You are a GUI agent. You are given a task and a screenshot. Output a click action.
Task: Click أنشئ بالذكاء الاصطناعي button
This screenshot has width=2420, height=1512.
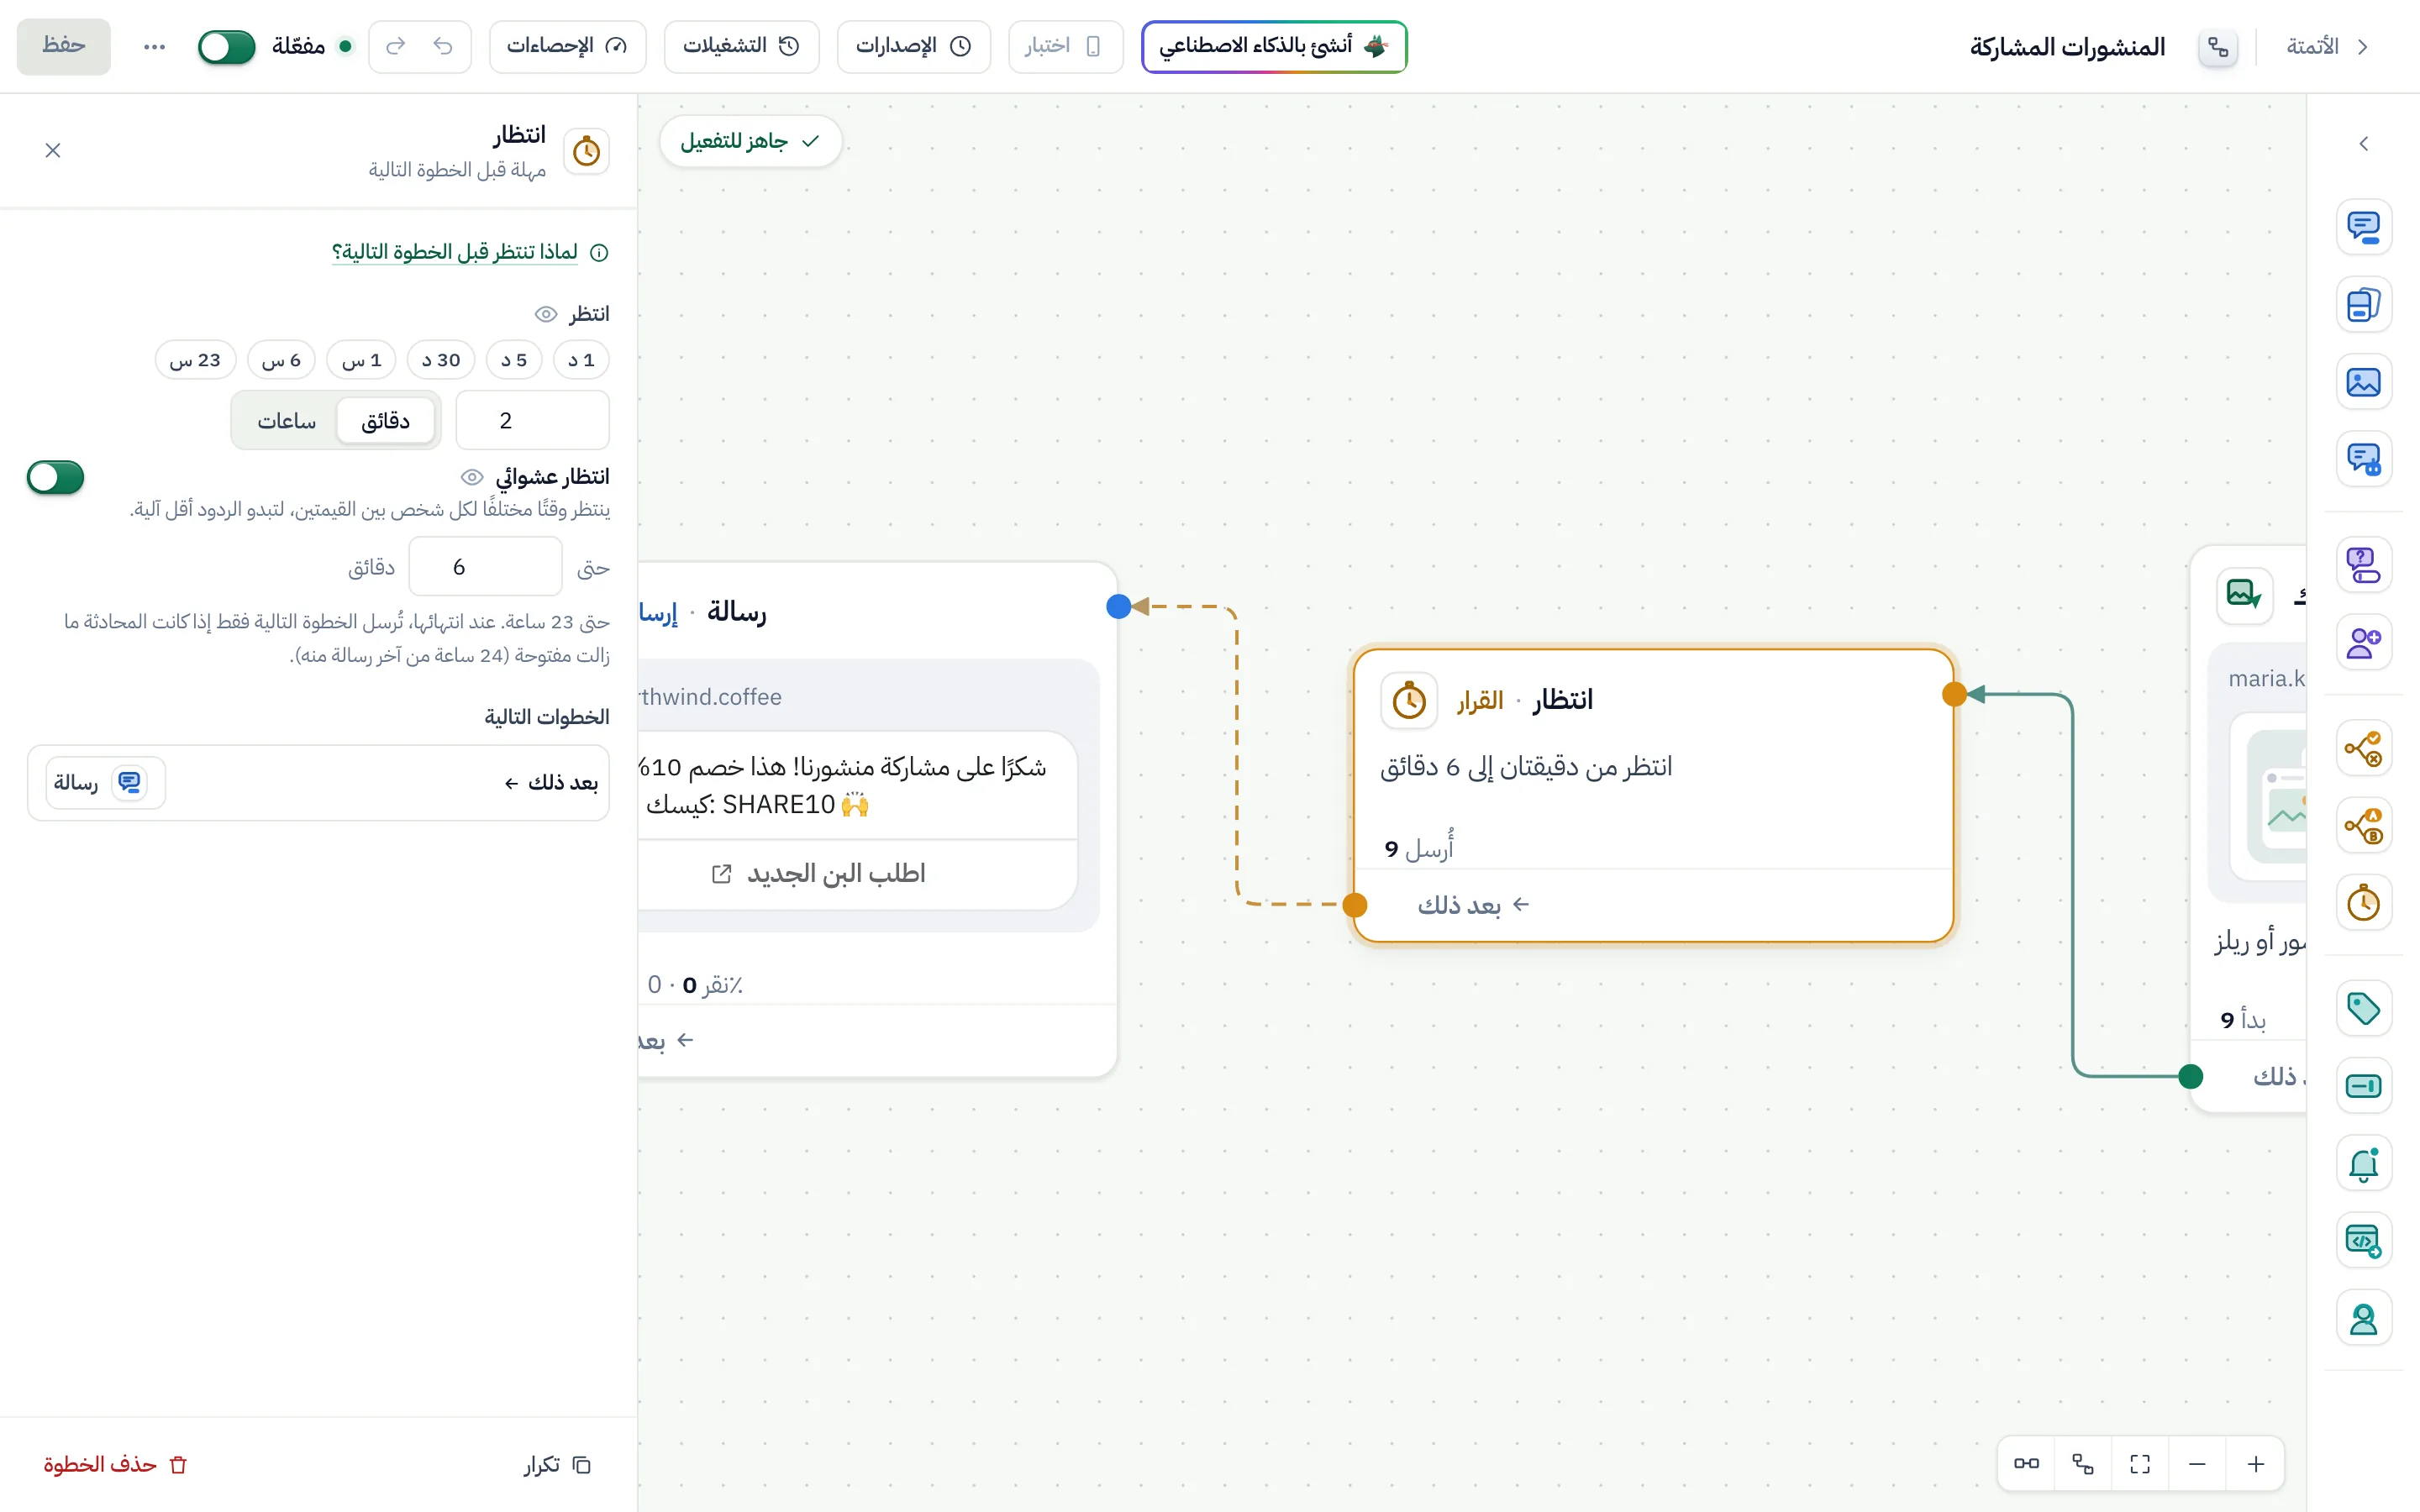(1274, 46)
